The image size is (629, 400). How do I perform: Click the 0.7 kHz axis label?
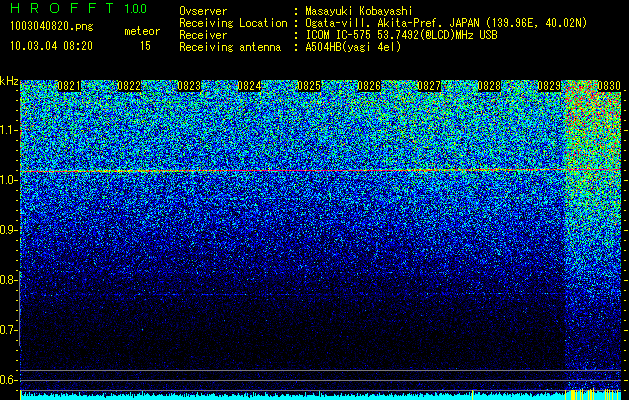pos(9,330)
